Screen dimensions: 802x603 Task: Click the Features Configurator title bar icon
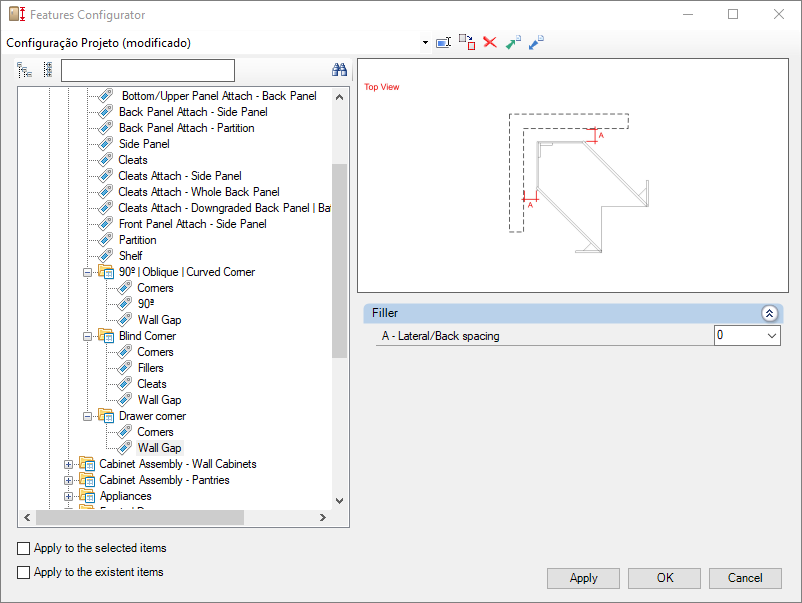point(17,14)
